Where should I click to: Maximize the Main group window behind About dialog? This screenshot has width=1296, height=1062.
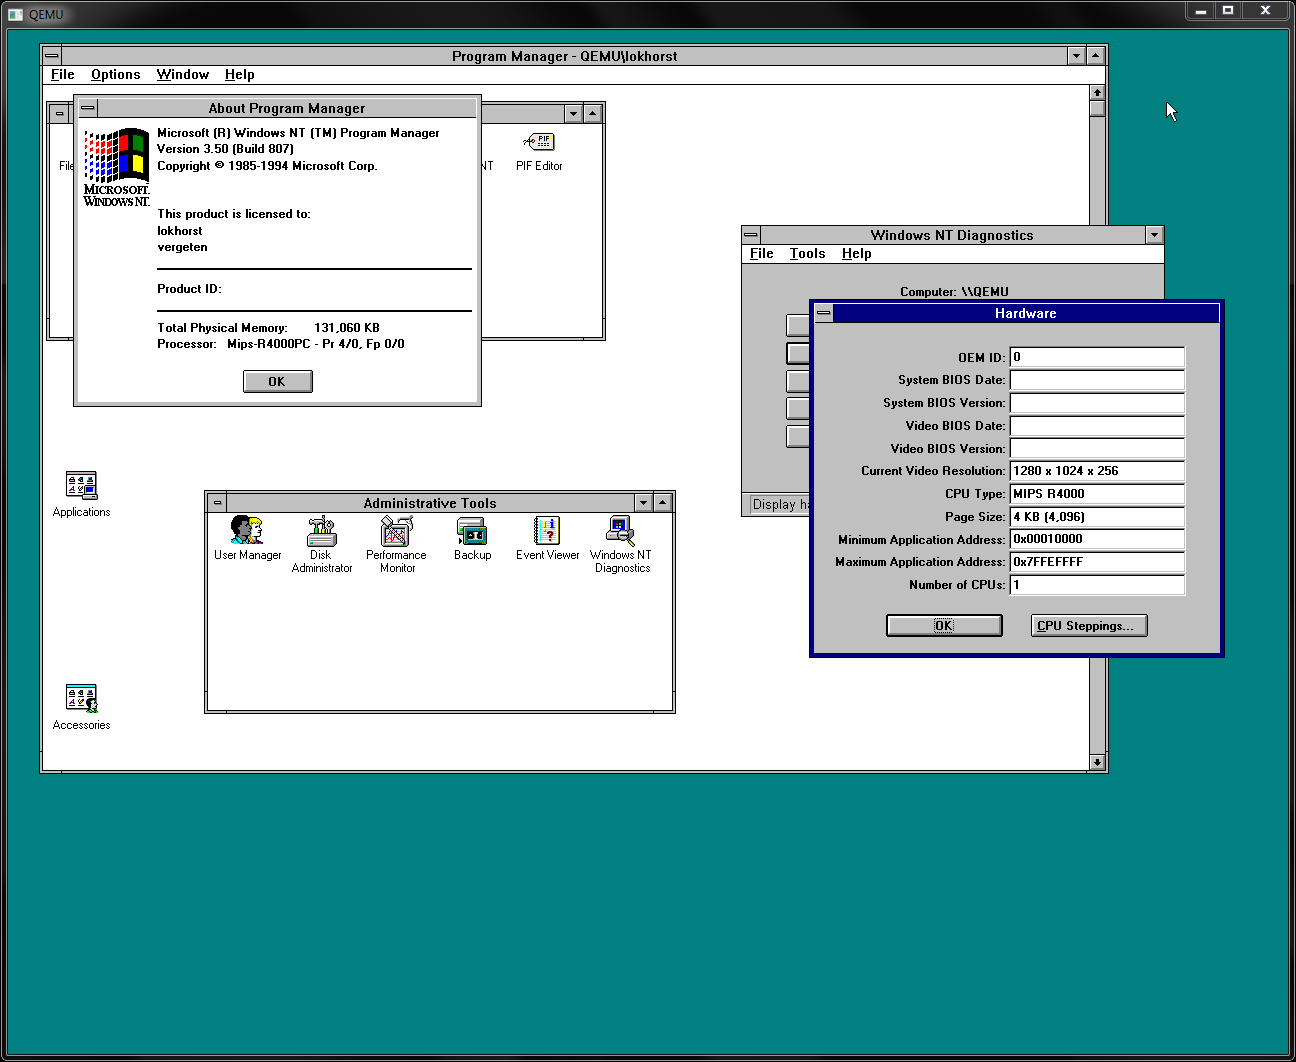[x=592, y=114]
